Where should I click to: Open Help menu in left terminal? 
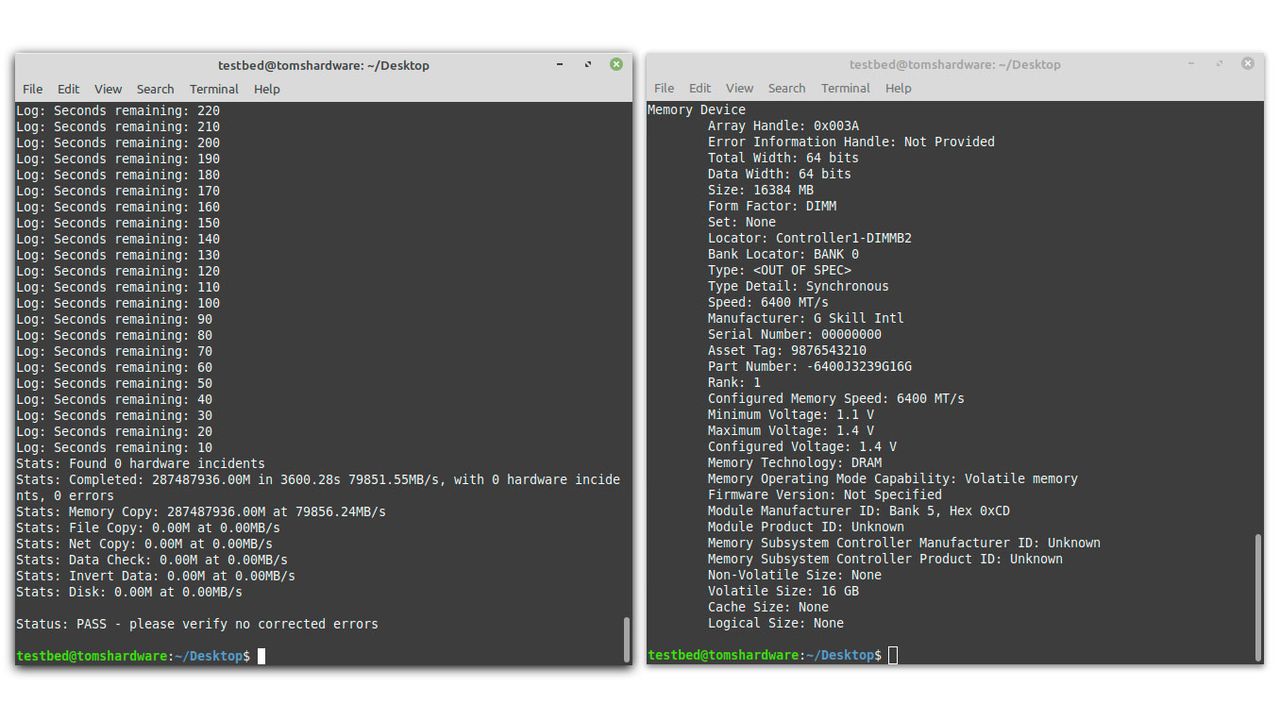click(x=267, y=89)
